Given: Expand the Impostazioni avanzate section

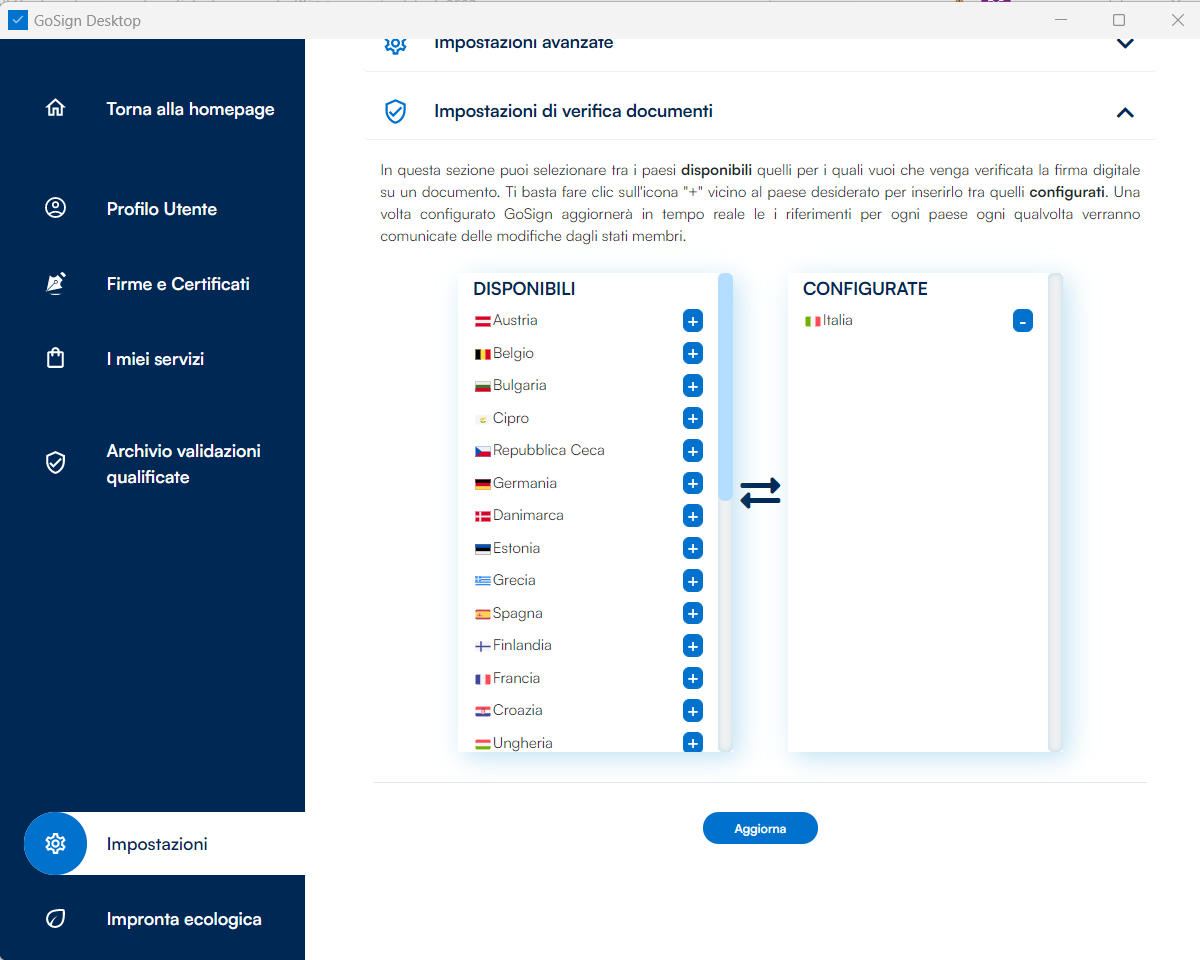Looking at the screenshot, I should 1125,44.
